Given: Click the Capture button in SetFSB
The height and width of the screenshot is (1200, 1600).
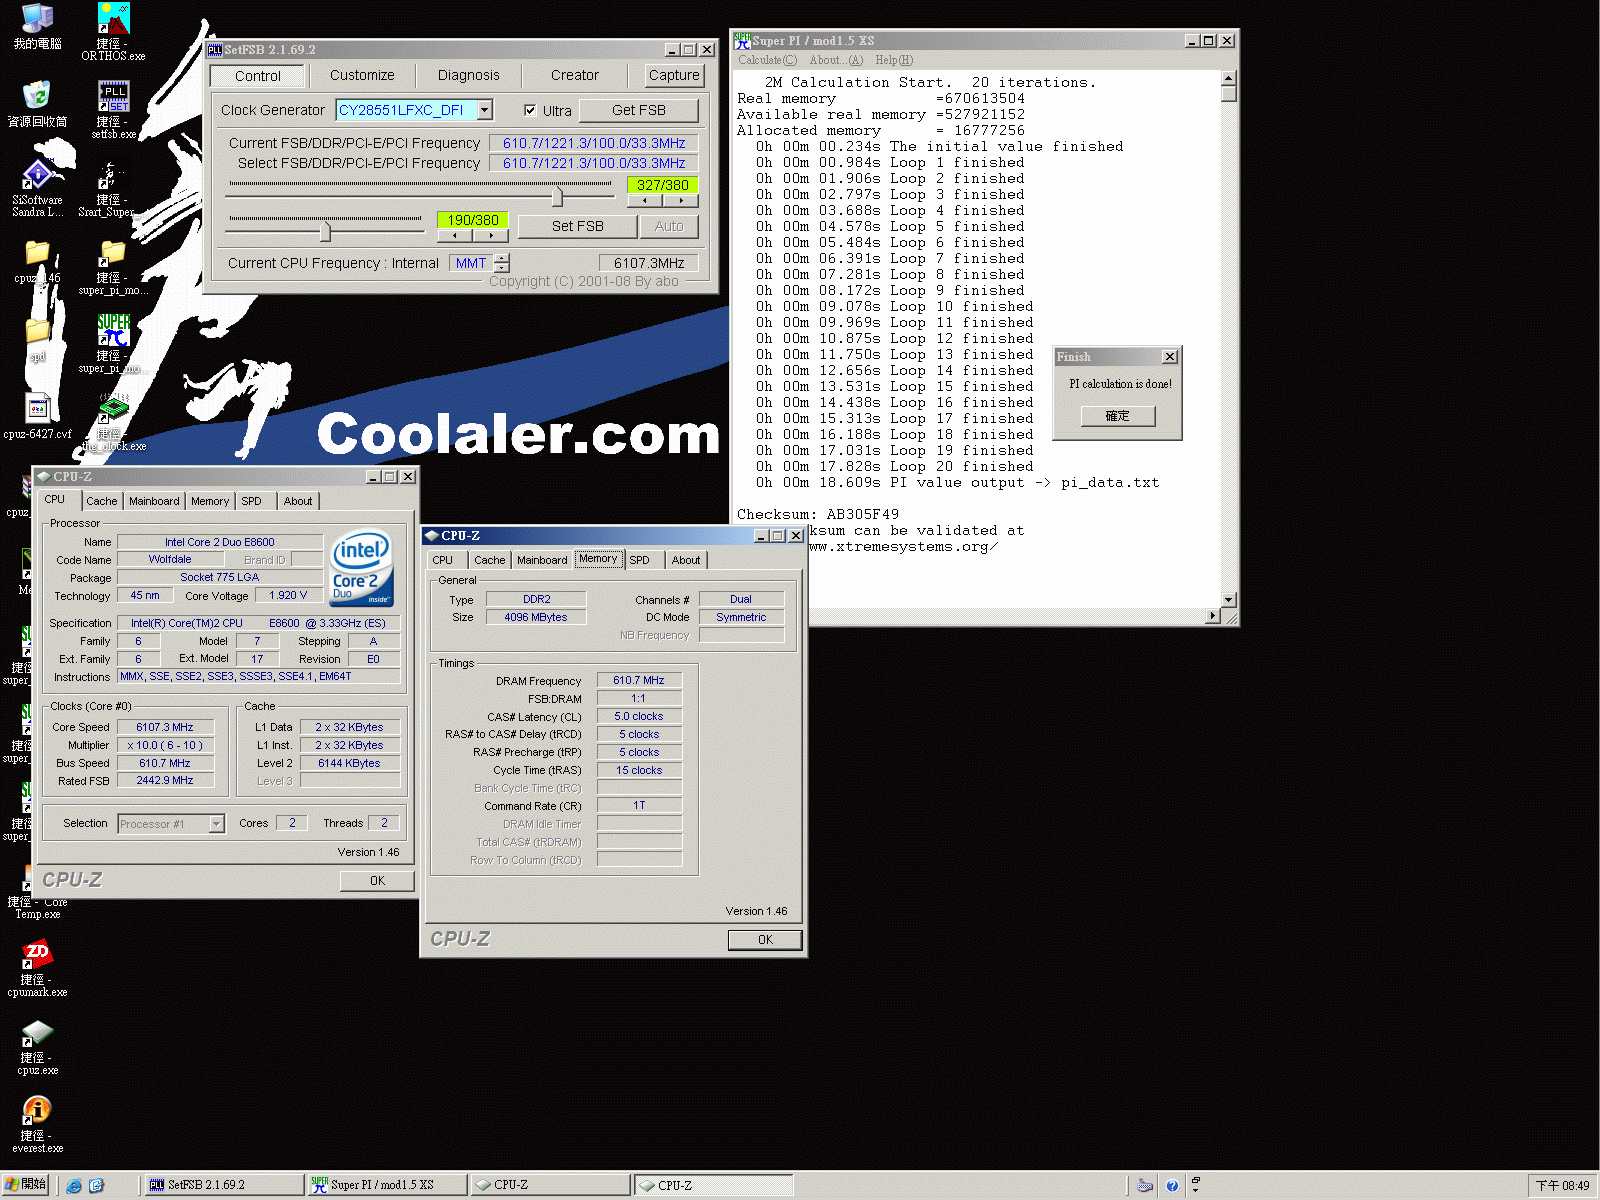Looking at the screenshot, I should [x=674, y=75].
